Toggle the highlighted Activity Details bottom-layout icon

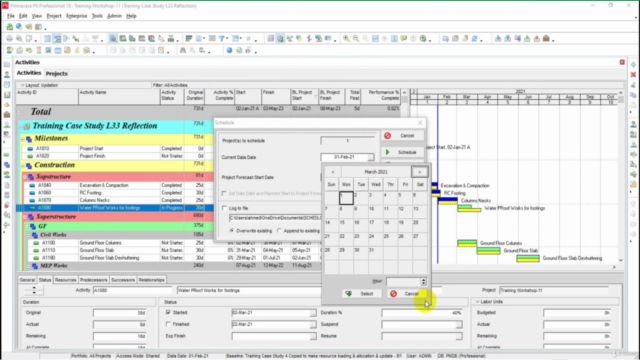113,38
